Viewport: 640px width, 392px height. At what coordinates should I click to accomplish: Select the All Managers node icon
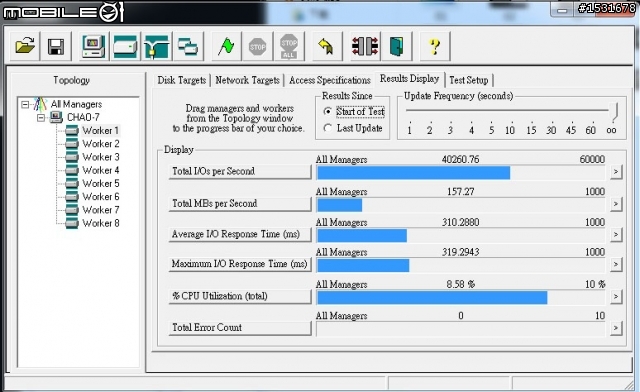click(40, 104)
